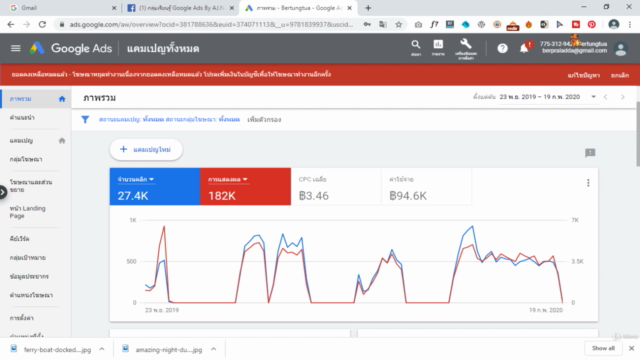Open the blue clicks metric dropdown
This screenshot has width=640, height=360.
pyautogui.click(x=136, y=179)
